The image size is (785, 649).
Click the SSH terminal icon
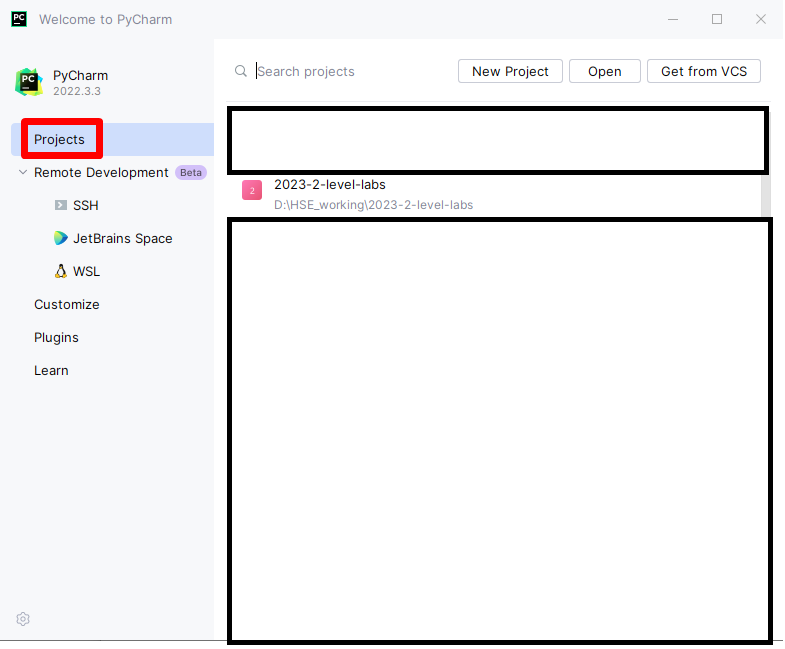[61, 205]
